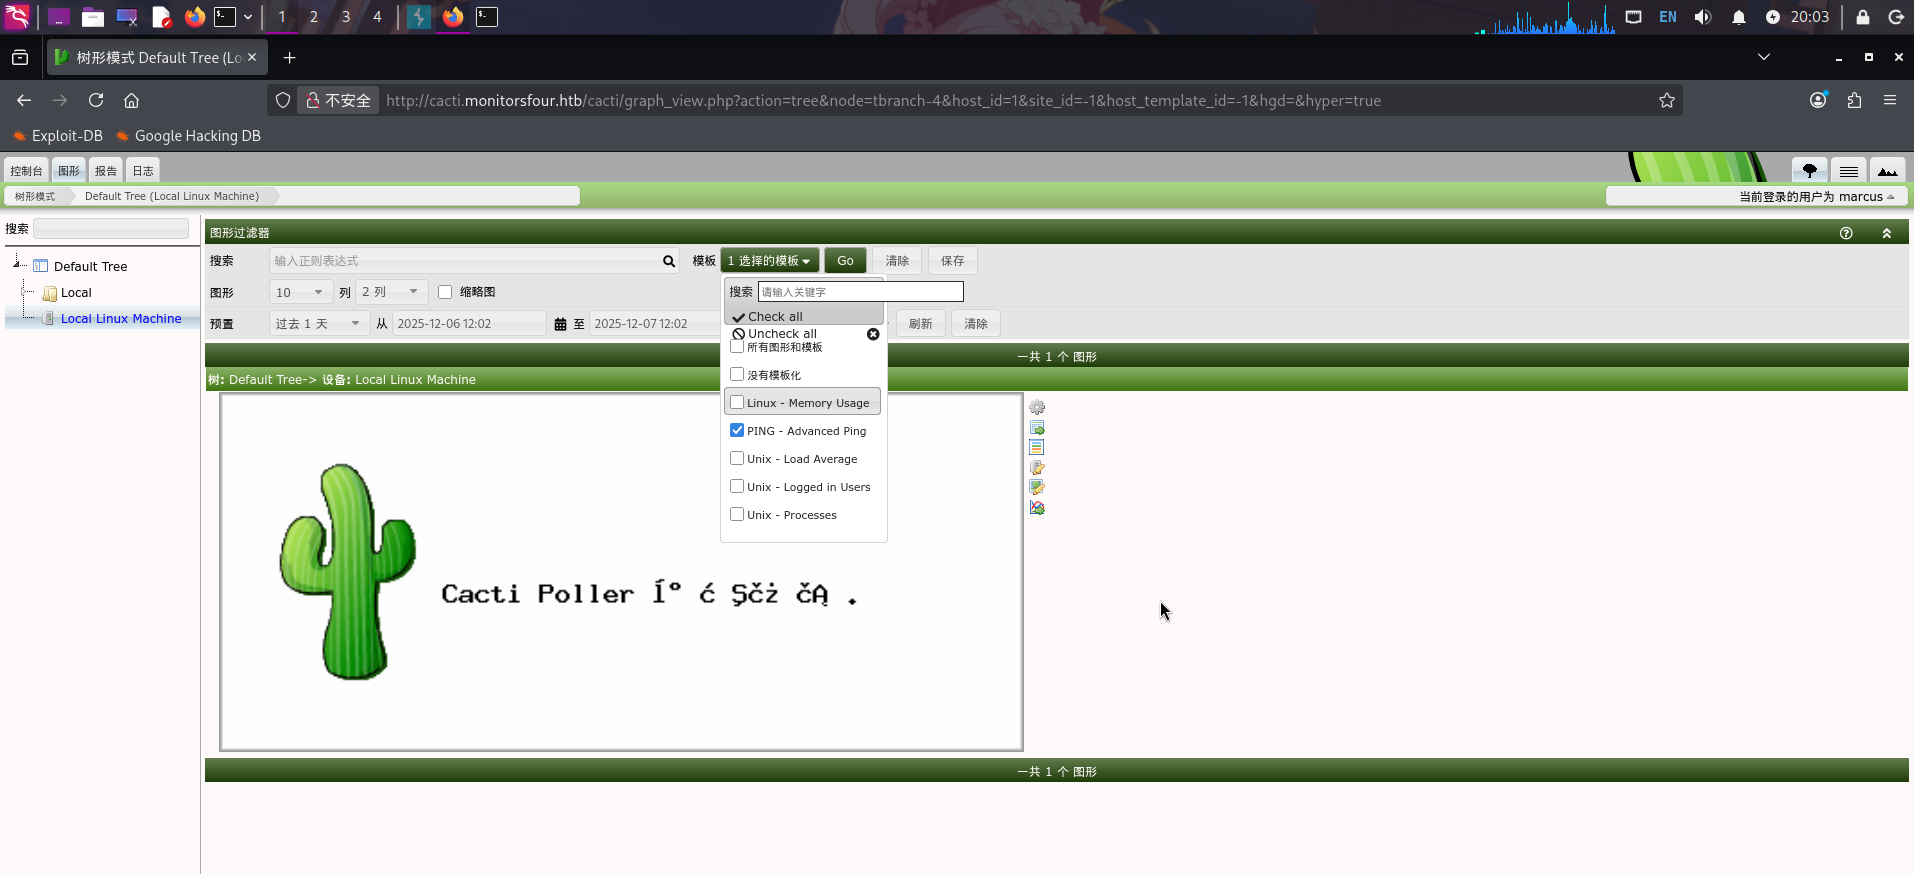The height and width of the screenshot is (874, 1914).
Task: Reload the page in Firefox
Action: coord(96,100)
